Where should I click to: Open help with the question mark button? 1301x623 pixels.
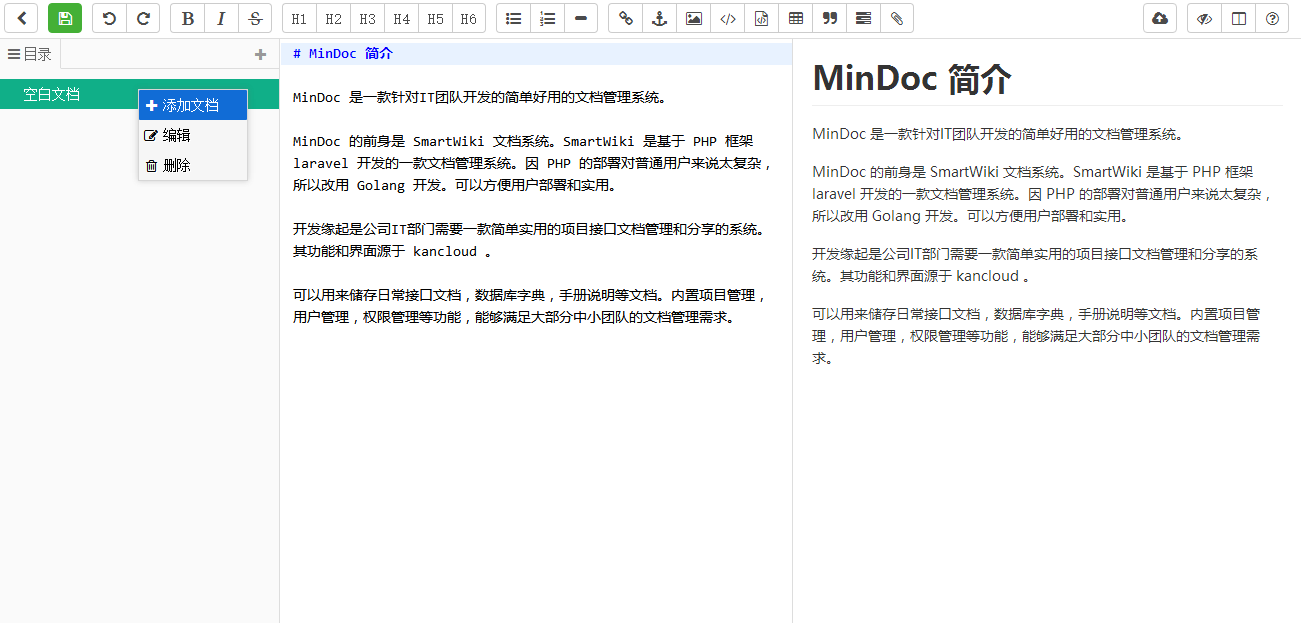coord(1271,18)
